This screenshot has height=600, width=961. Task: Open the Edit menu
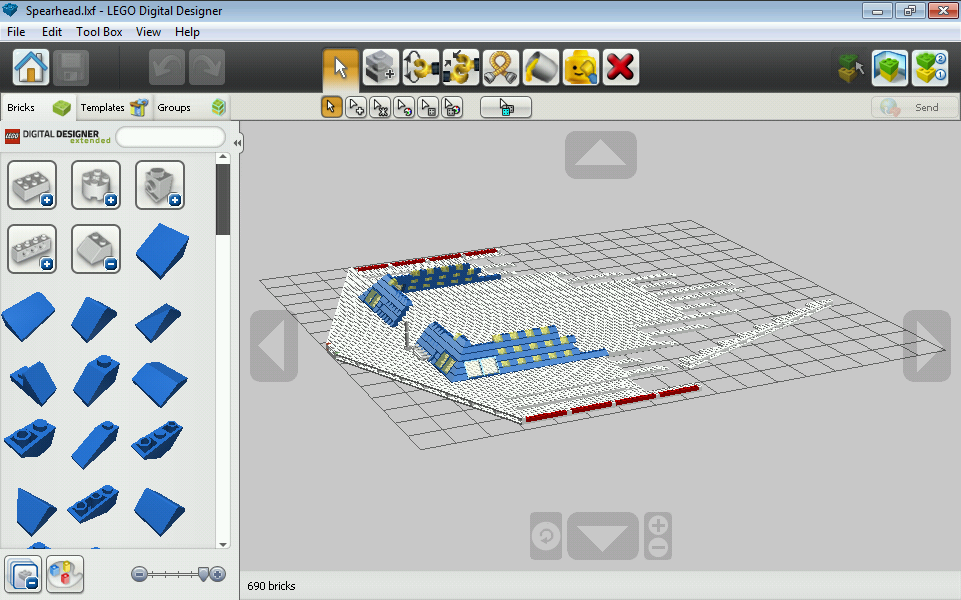click(51, 32)
